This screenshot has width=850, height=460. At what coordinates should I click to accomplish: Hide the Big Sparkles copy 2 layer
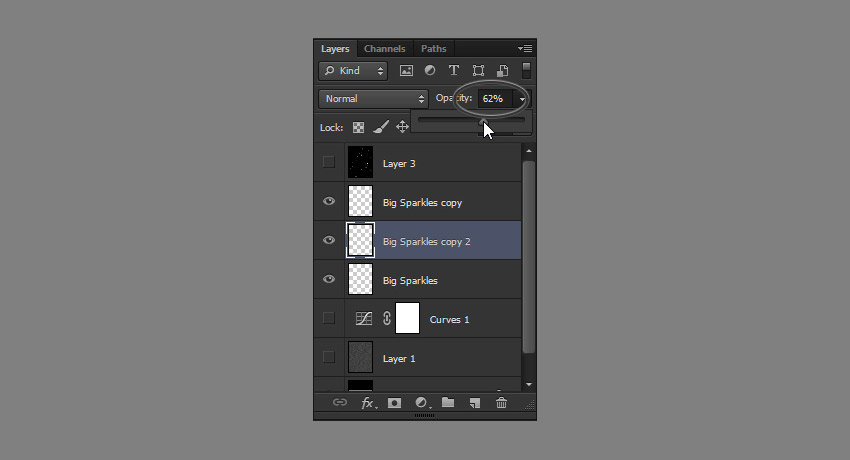click(x=329, y=240)
